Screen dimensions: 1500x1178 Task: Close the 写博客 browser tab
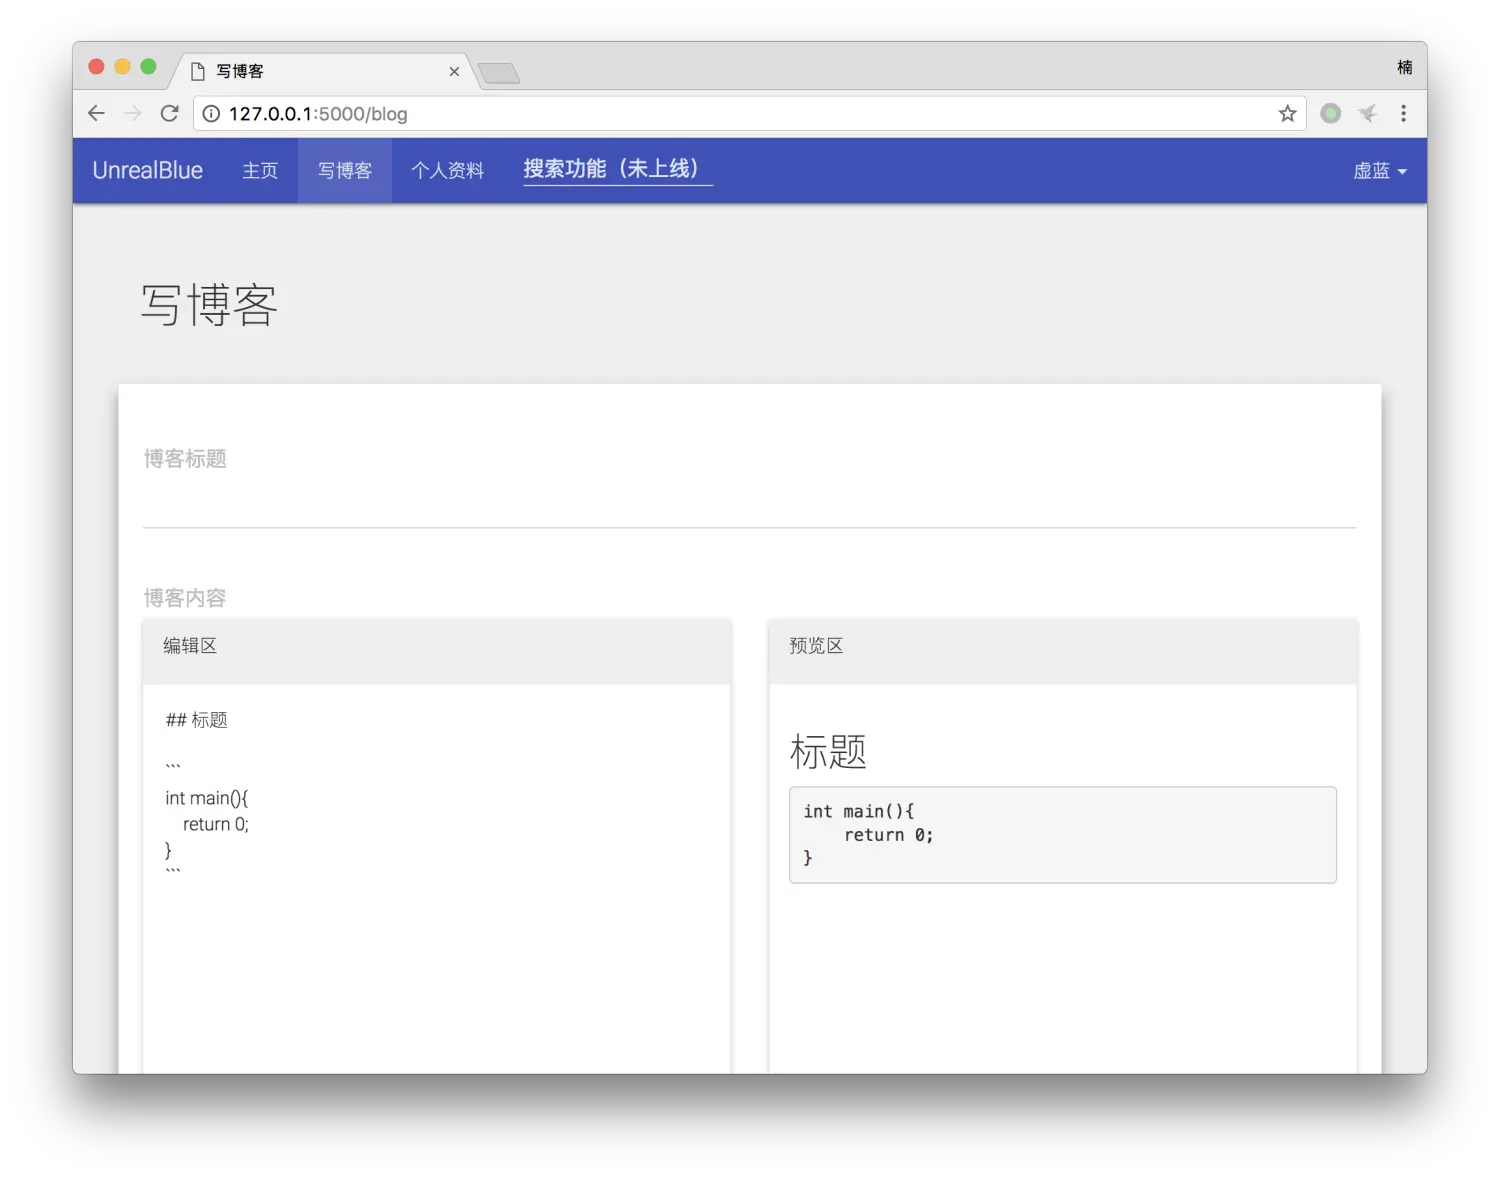pos(454,71)
